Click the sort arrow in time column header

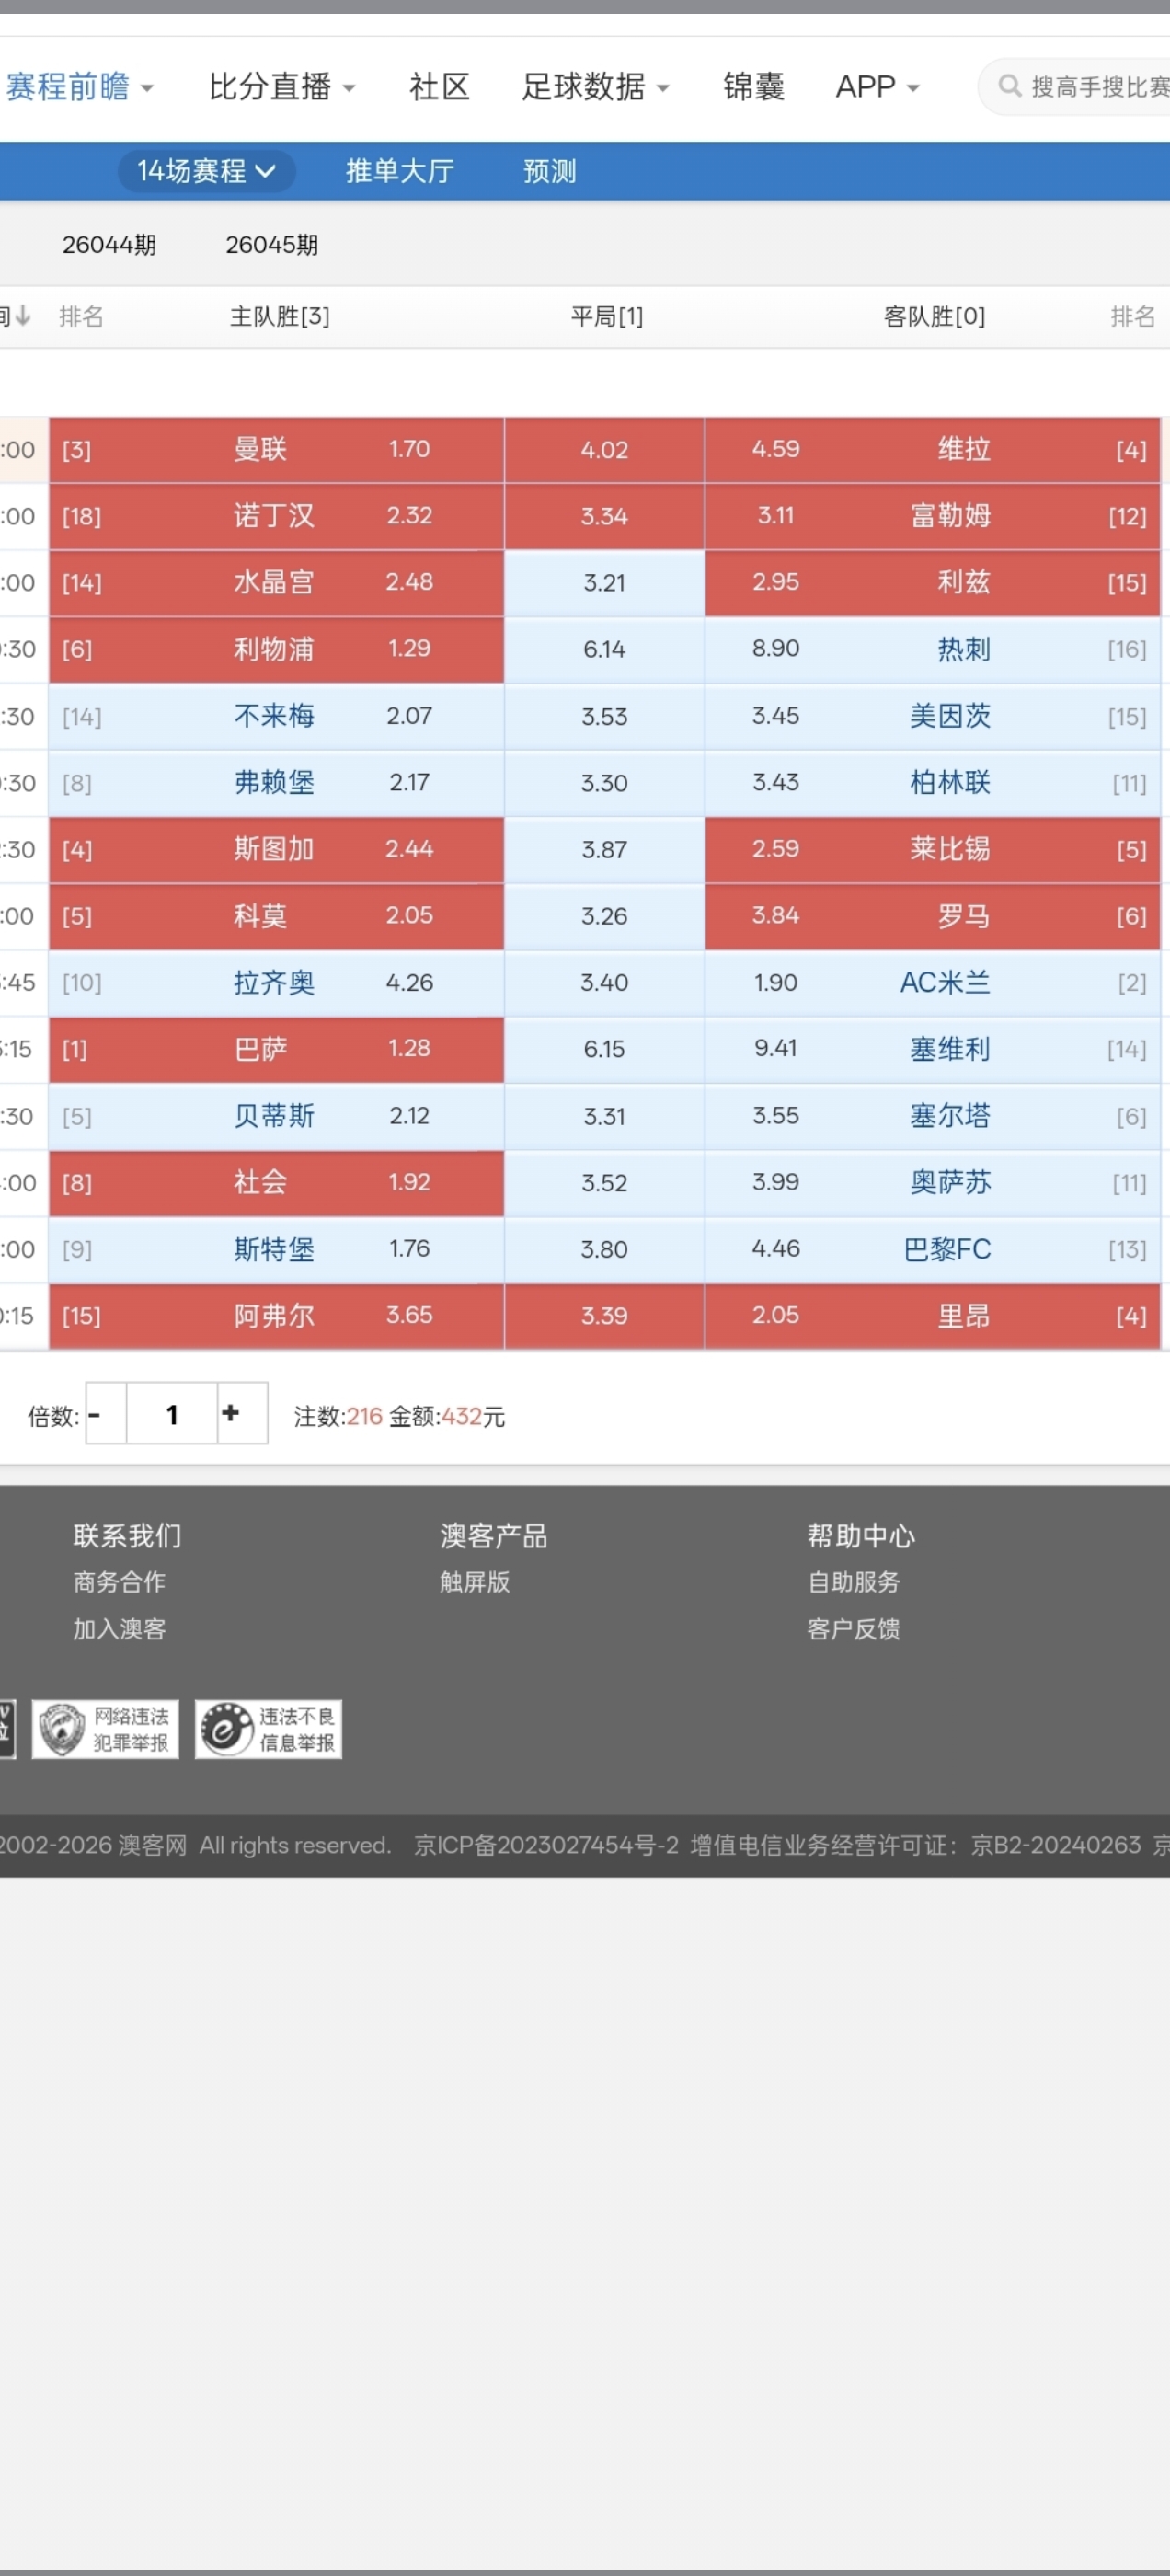(22, 316)
